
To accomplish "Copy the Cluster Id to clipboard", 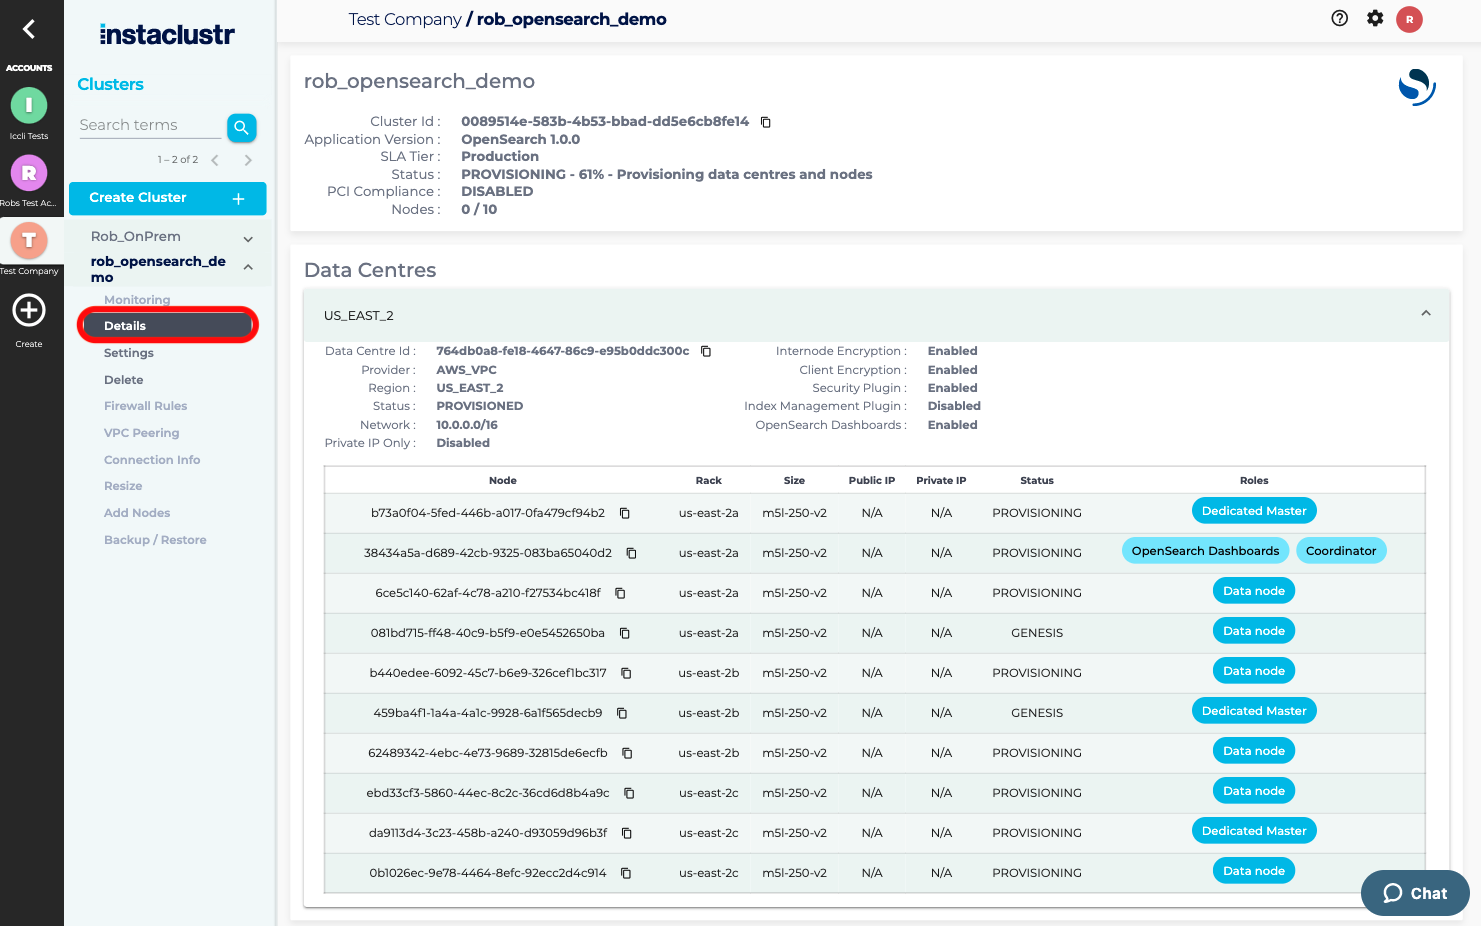I will [x=765, y=122].
